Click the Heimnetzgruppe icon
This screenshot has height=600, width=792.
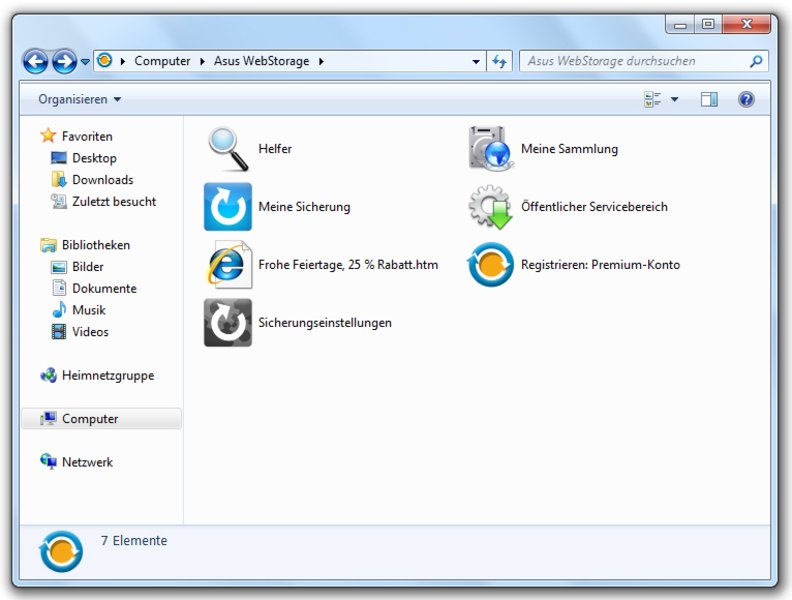pyautogui.click(x=48, y=375)
